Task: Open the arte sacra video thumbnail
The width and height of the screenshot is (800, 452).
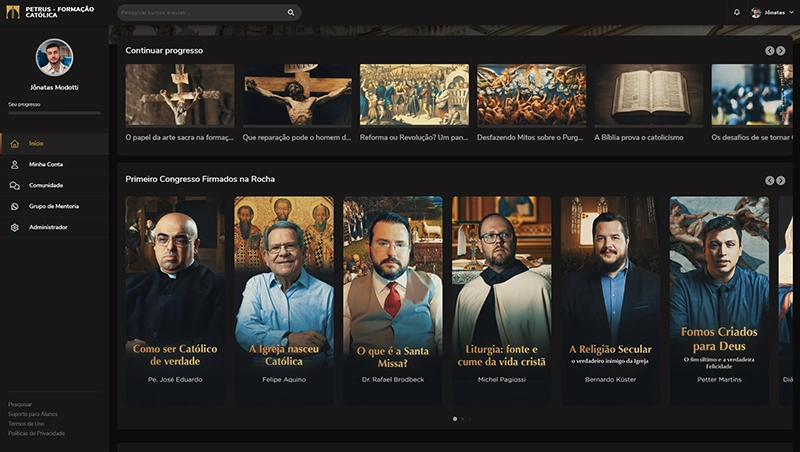Action: tap(180, 95)
